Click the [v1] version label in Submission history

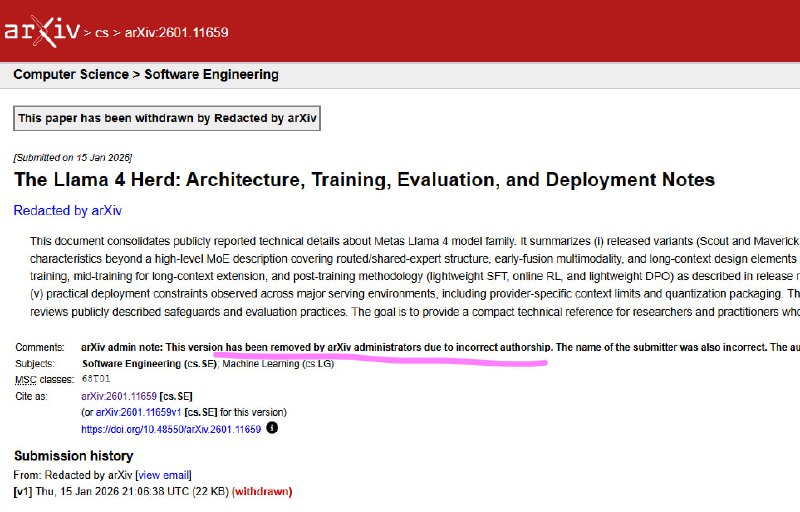[x=23, y=492]
